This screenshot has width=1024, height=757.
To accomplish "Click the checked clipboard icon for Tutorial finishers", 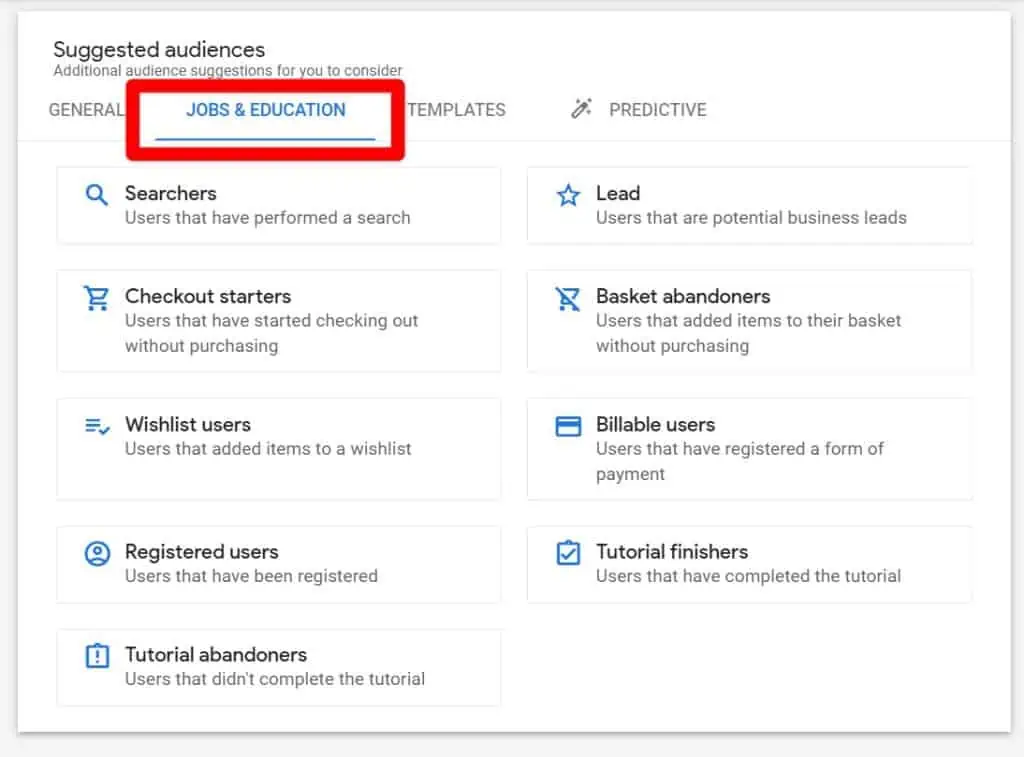I will click(567, 553).
